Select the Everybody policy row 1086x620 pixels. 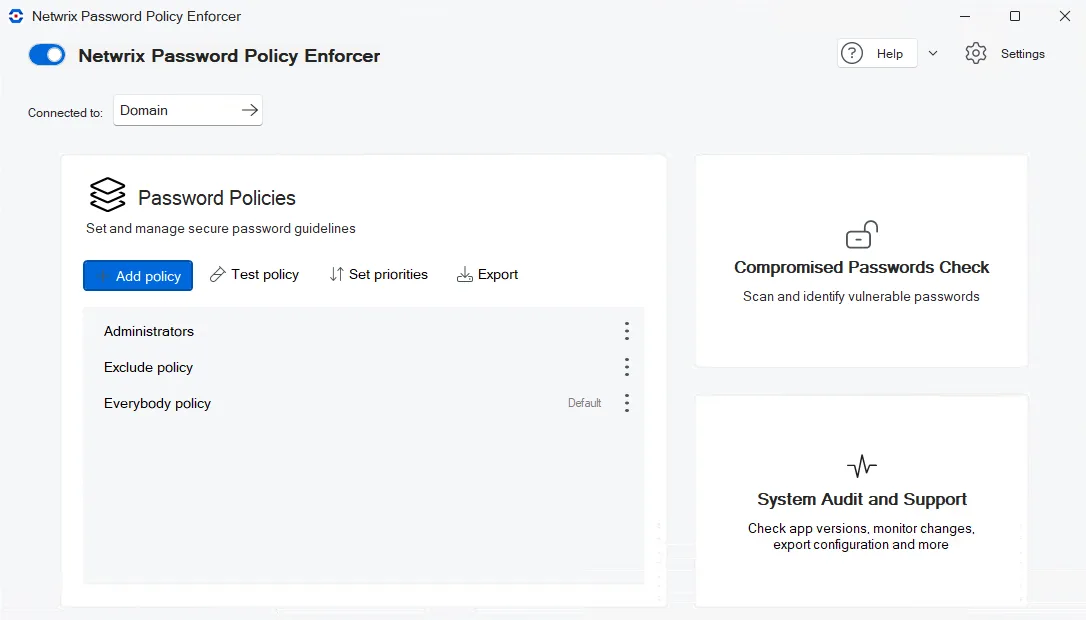pos(364,403)
